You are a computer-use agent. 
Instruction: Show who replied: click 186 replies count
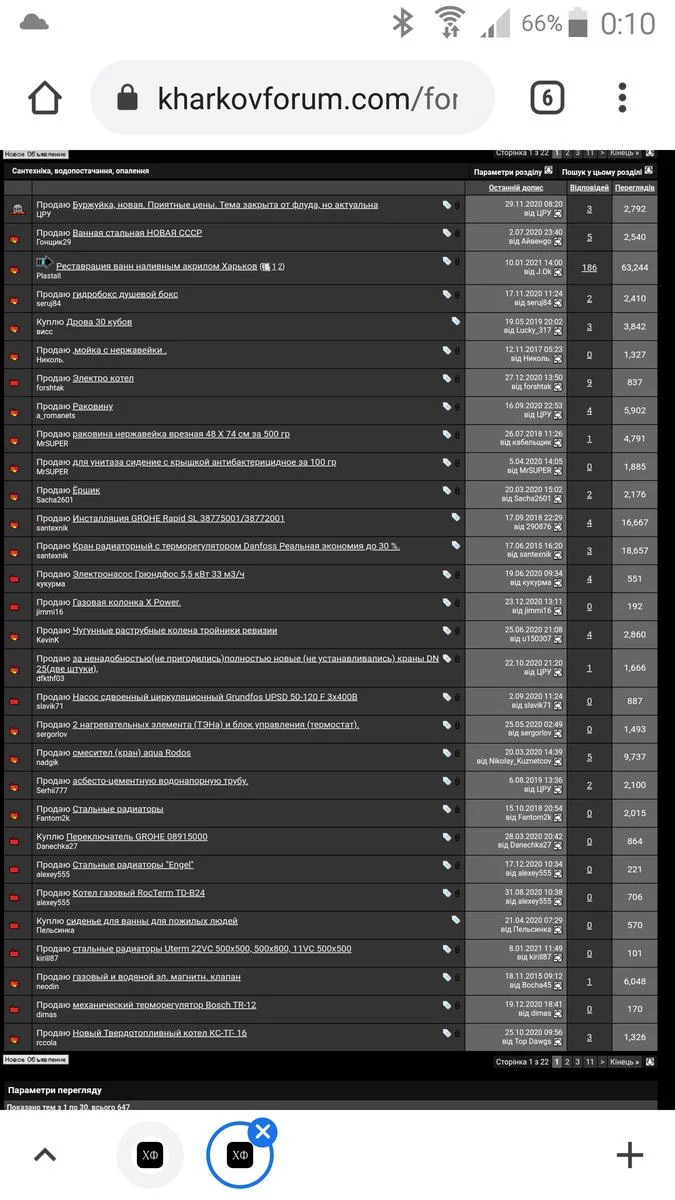pos(589,267)
